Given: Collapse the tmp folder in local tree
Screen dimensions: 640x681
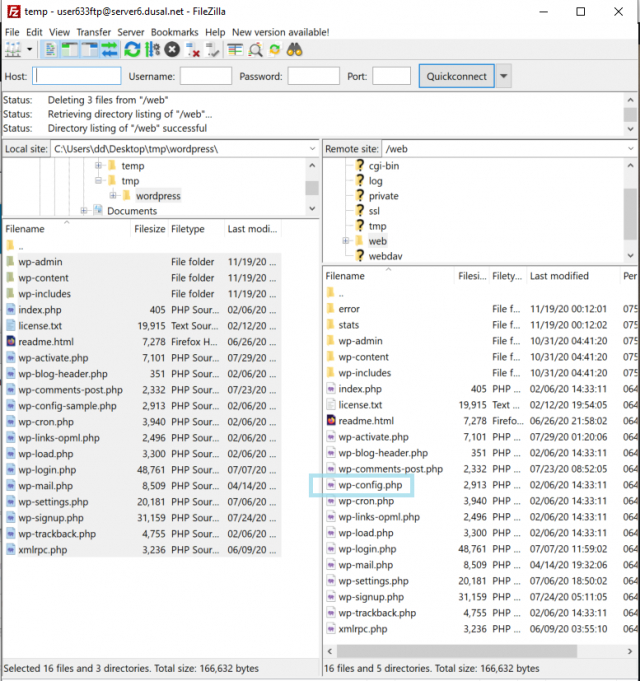Looking at the screenshot, I should click(98, 180).
